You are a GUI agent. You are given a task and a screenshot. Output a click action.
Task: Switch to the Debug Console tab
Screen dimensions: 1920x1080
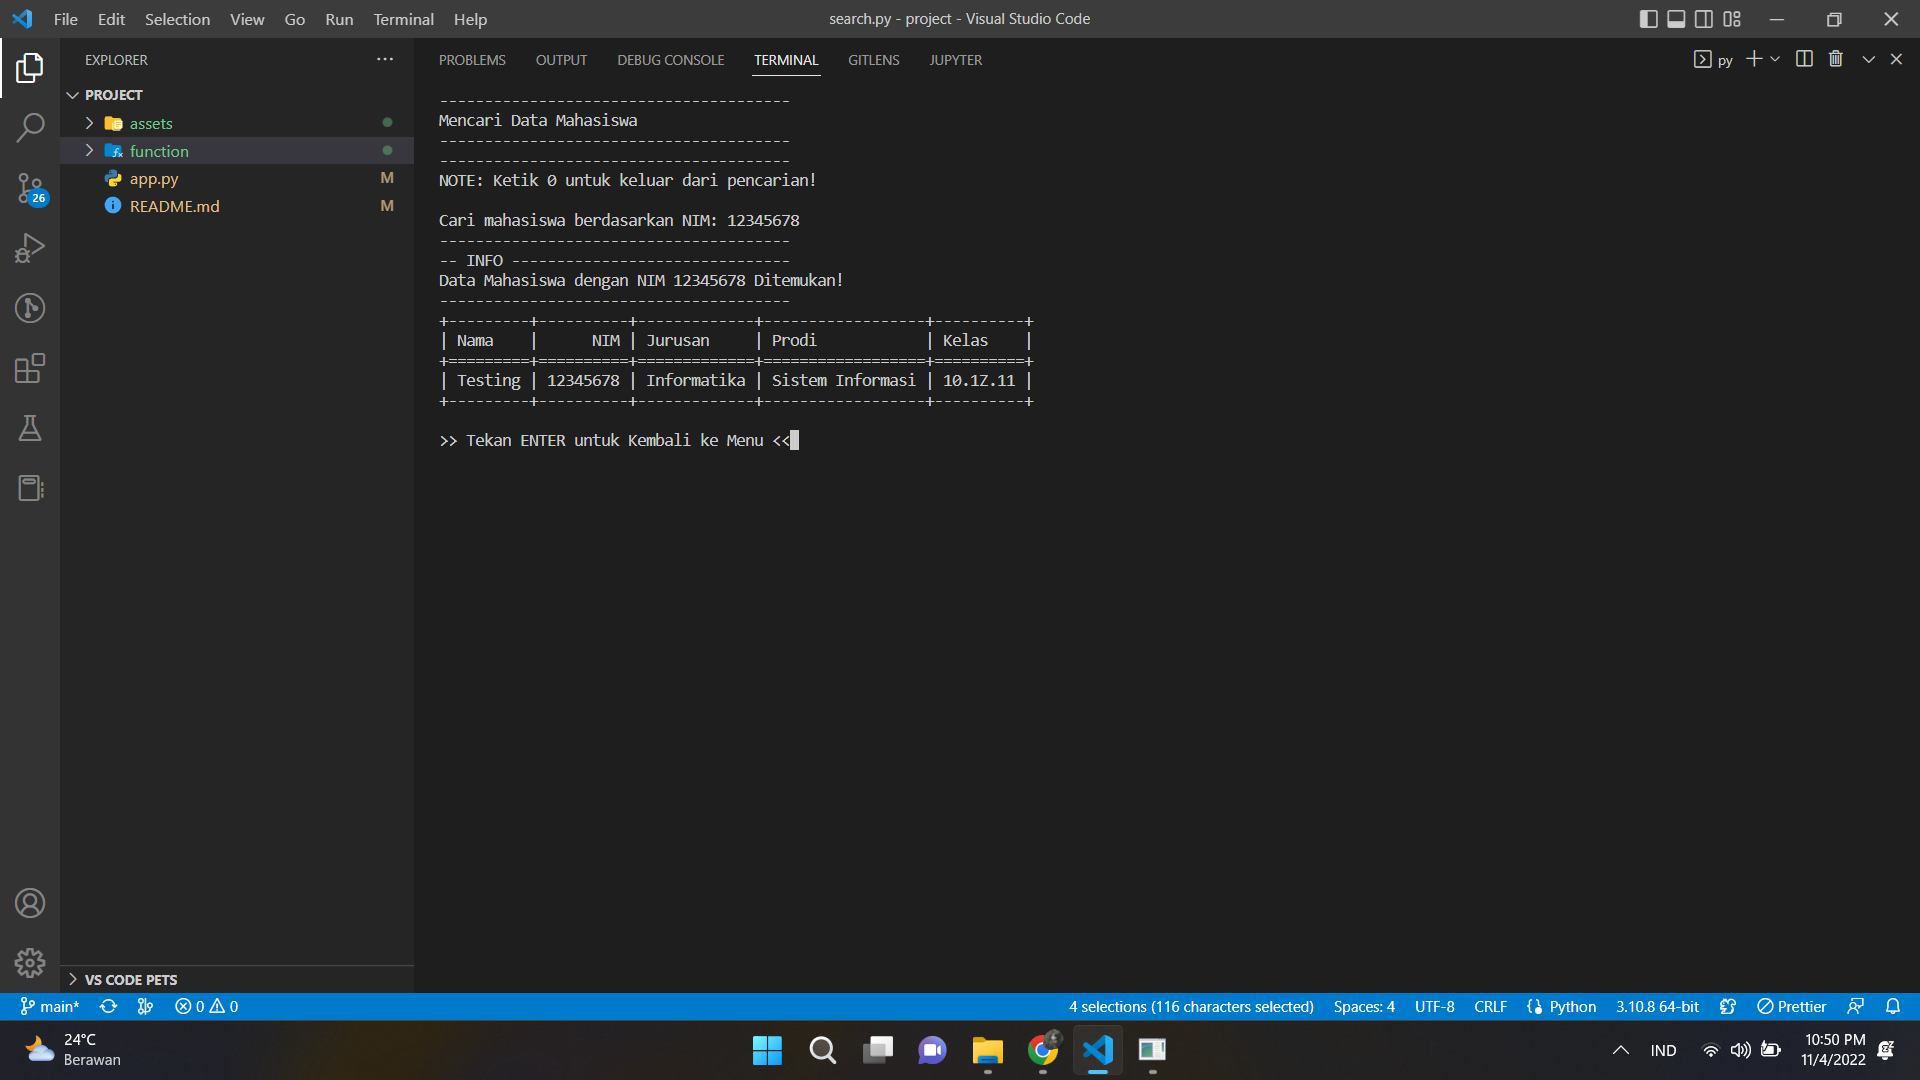click(670, 60)
